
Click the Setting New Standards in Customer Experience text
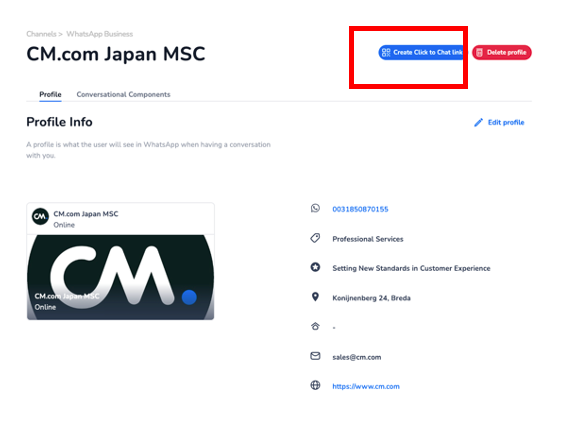tap(411, 268)
